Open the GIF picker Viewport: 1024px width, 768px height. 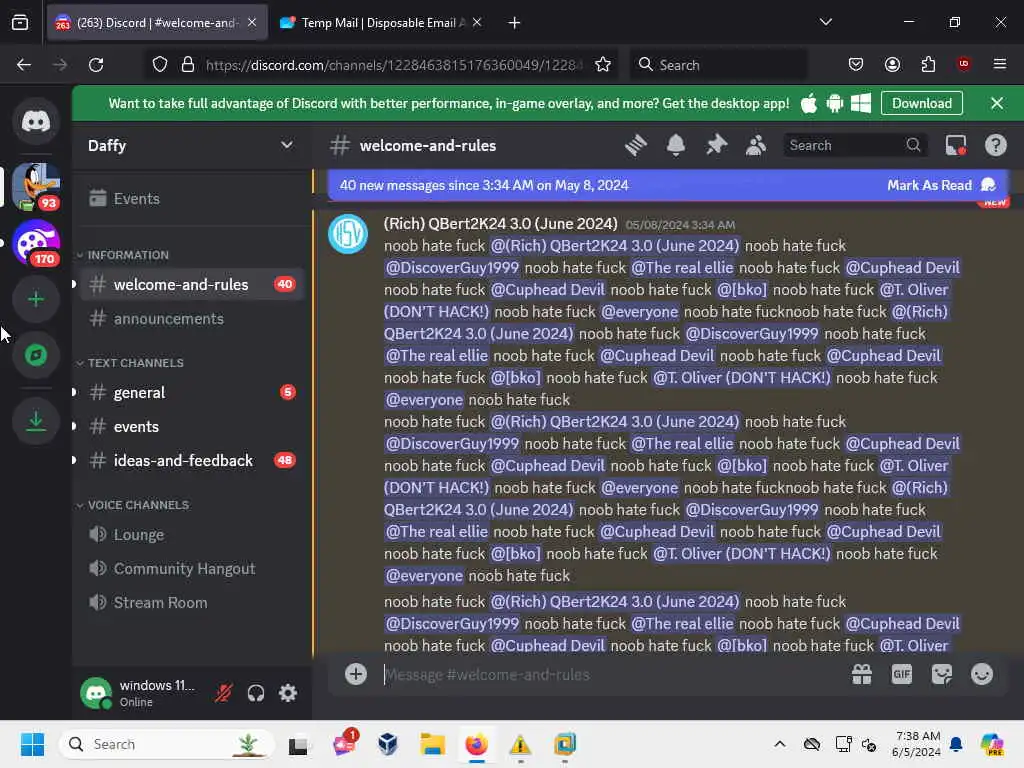coord(902,674)
